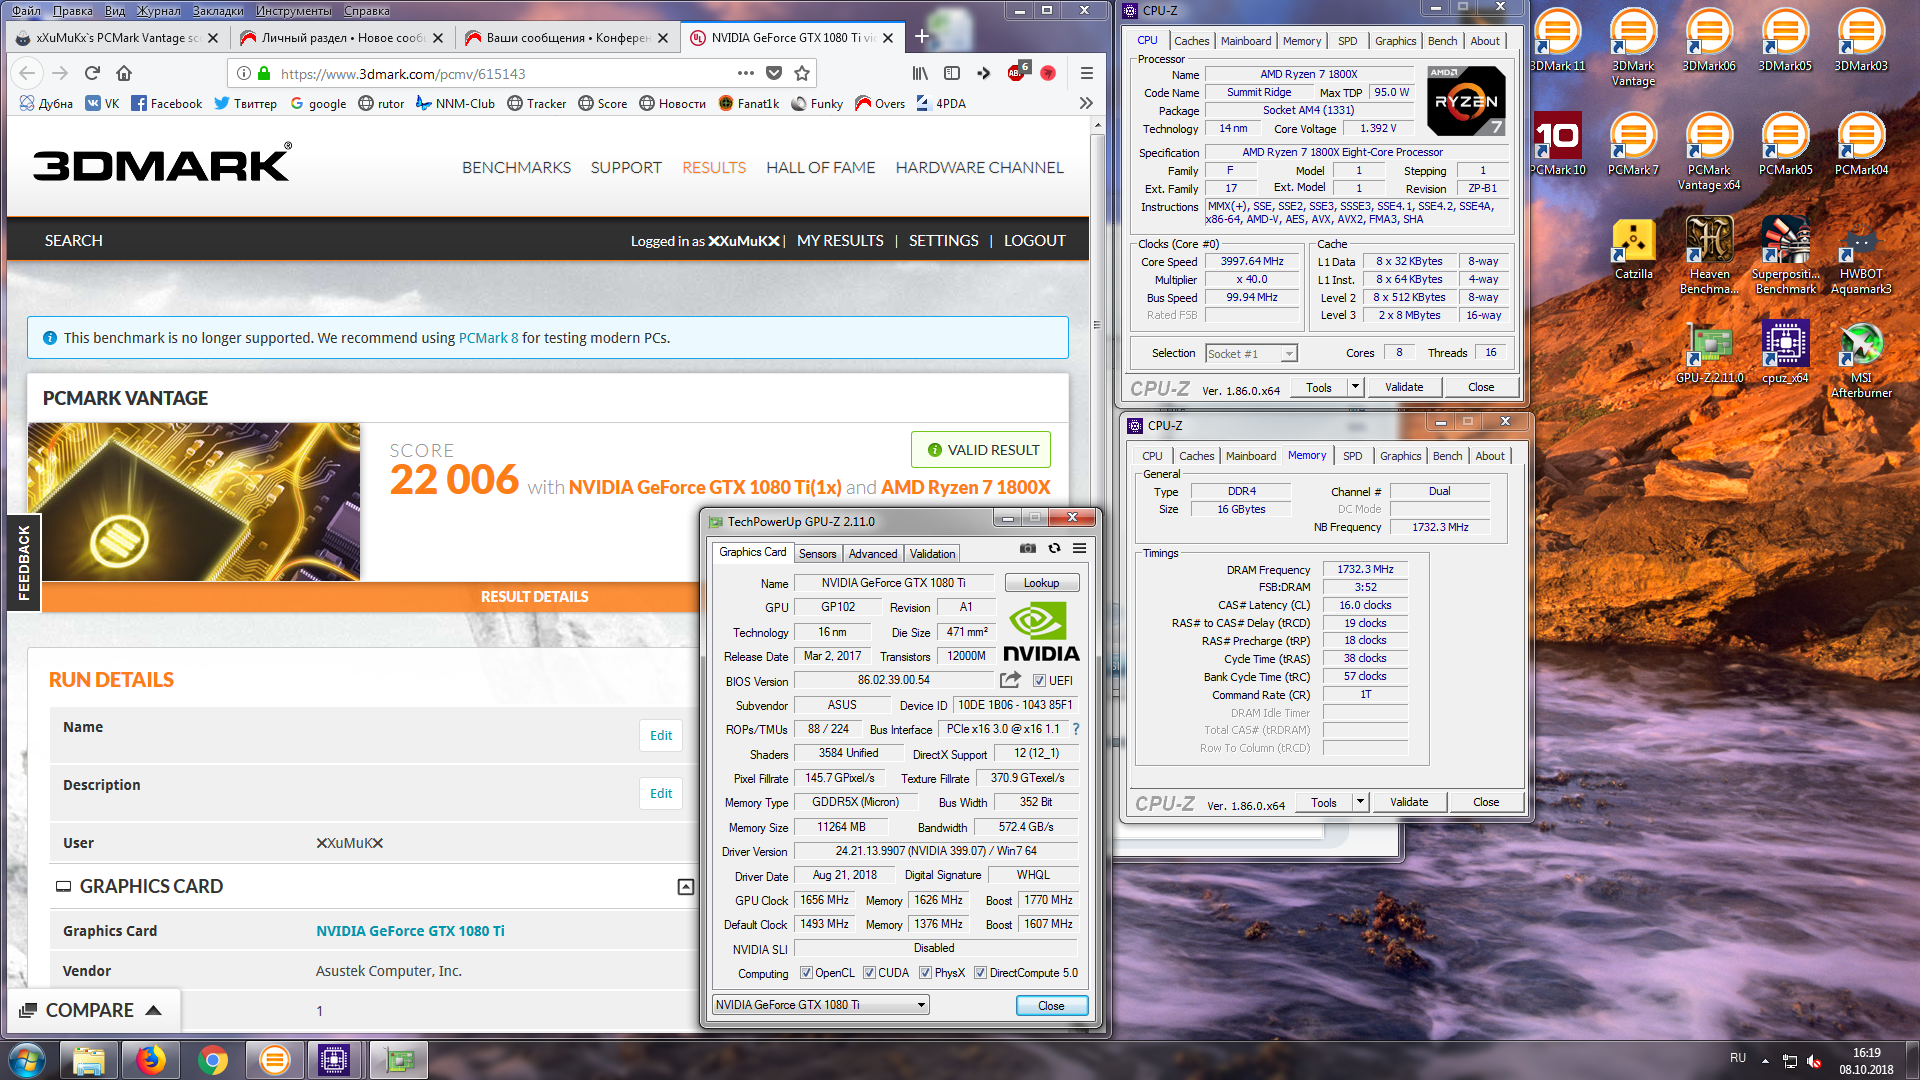
Task: Open the Windows Start menu
Action: pyautogui.click(x=27, y=1059)
